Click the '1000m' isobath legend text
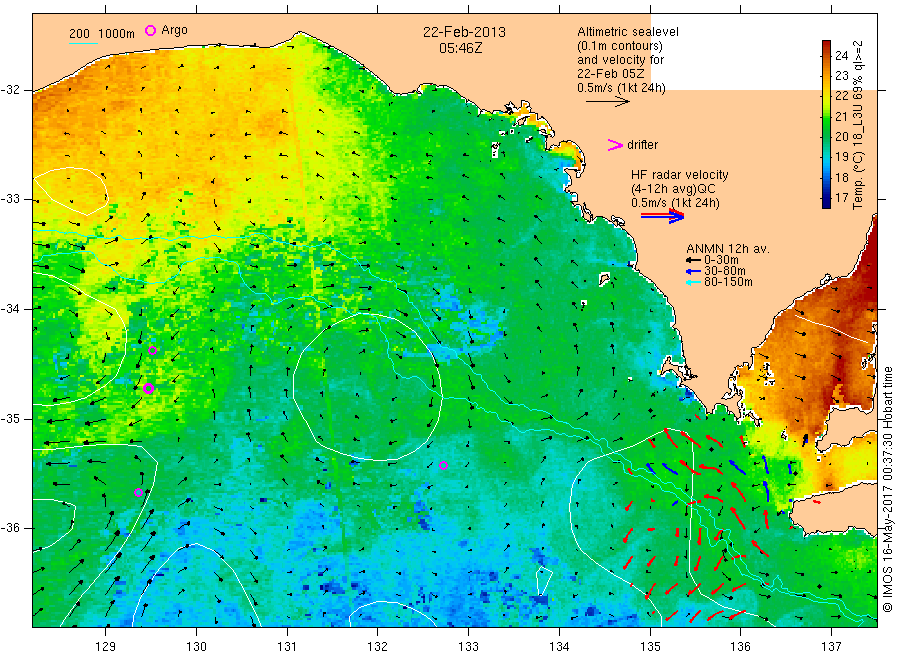 (117, 34)
